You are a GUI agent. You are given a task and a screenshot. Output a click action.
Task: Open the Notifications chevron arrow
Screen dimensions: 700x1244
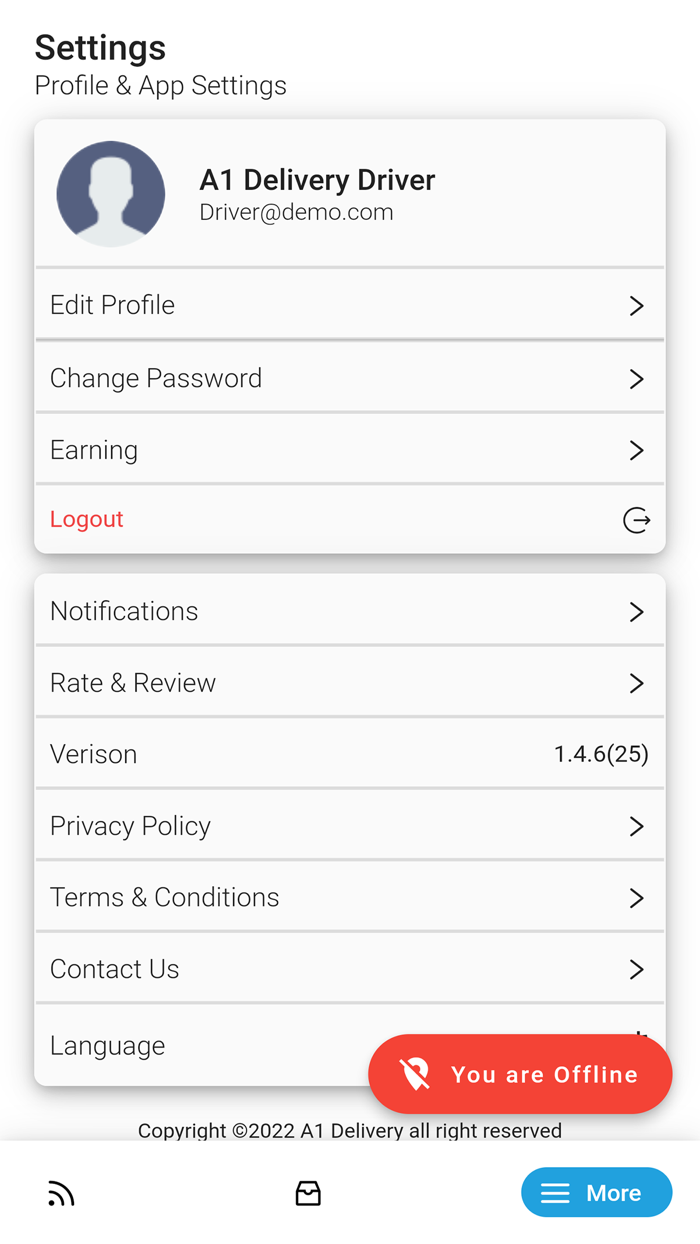(636, 612)
